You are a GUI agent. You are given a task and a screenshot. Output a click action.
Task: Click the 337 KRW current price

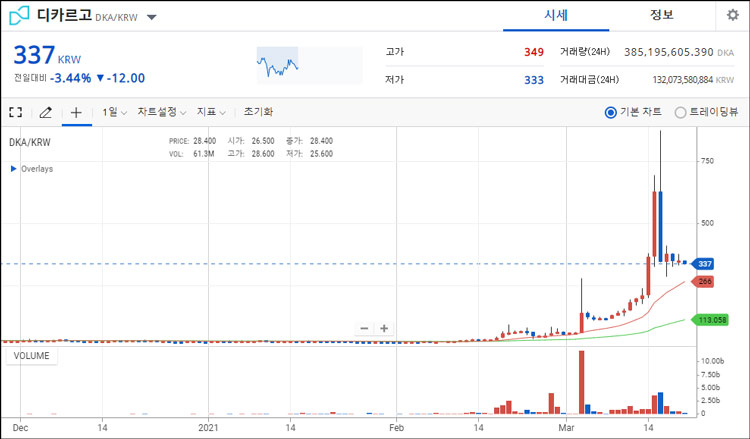[x=47, y=55]
